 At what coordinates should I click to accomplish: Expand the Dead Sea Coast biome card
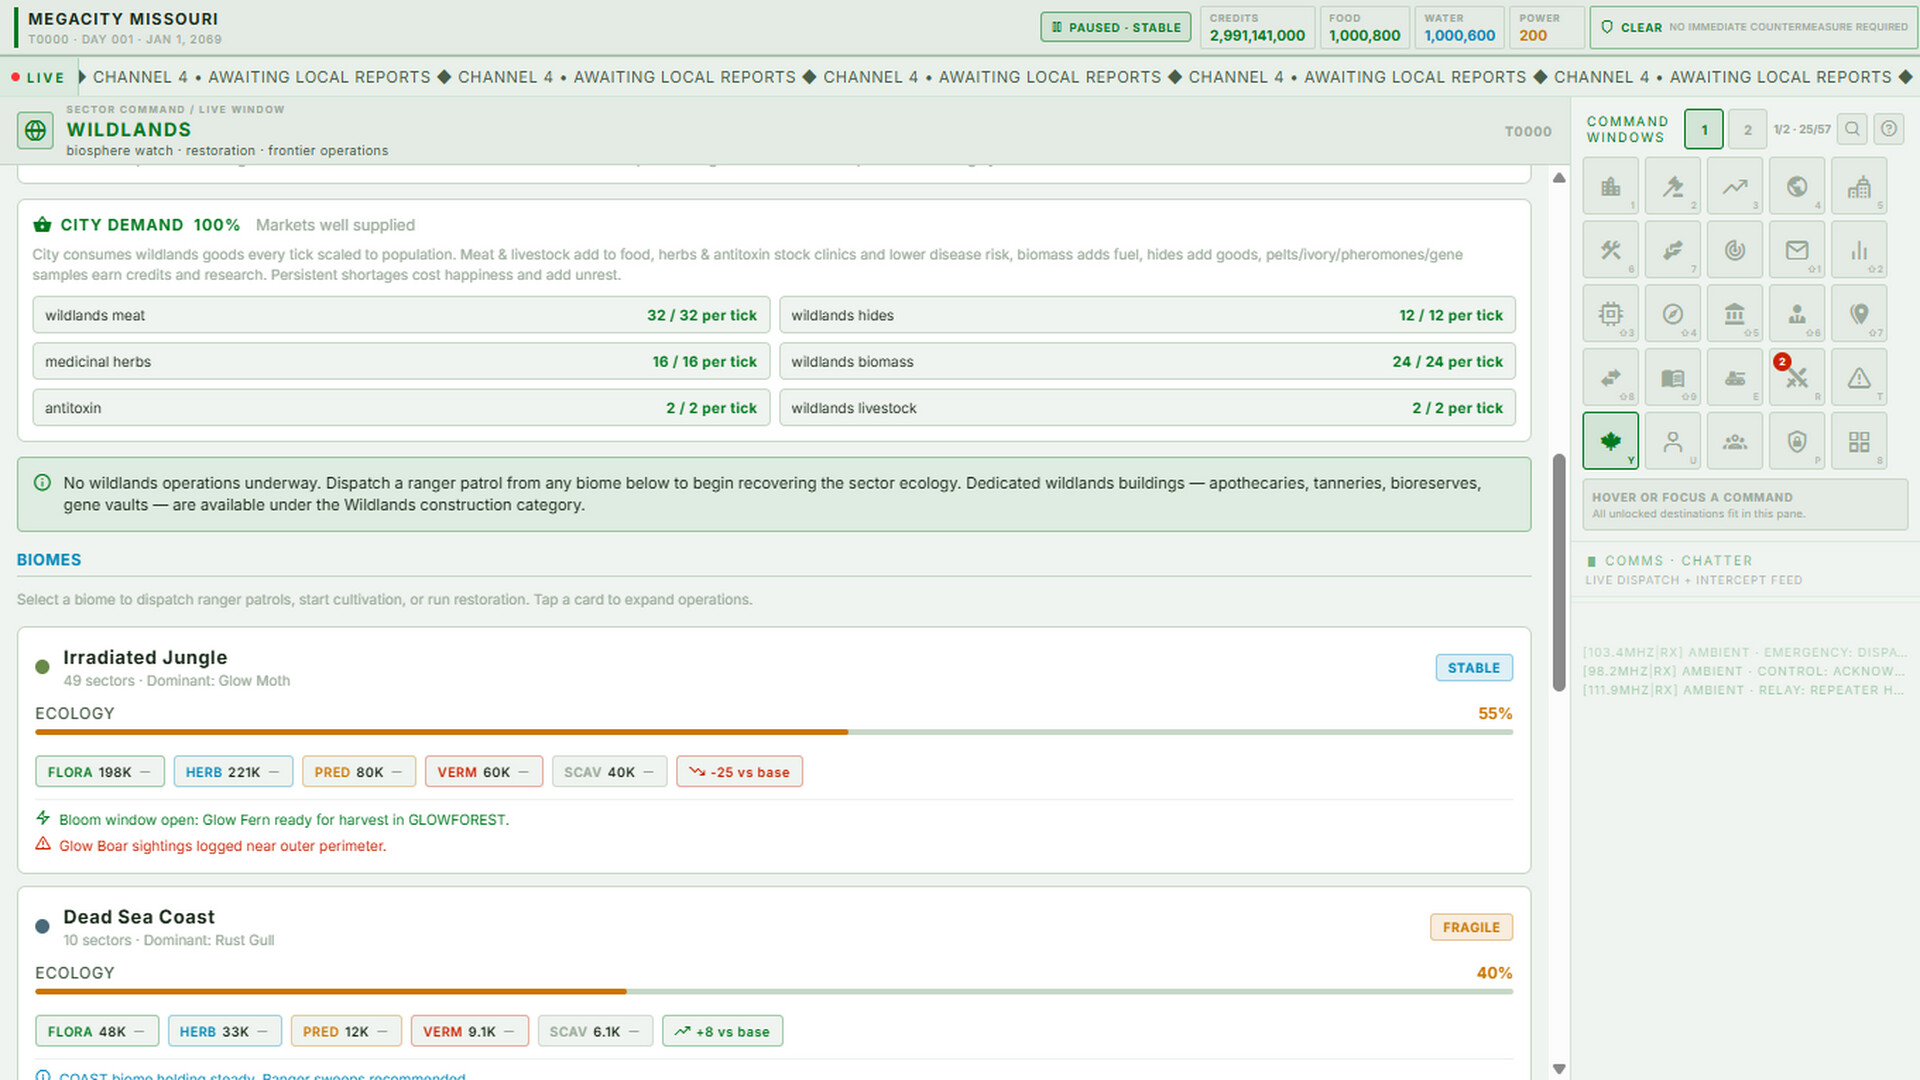[x=774, y=983]
